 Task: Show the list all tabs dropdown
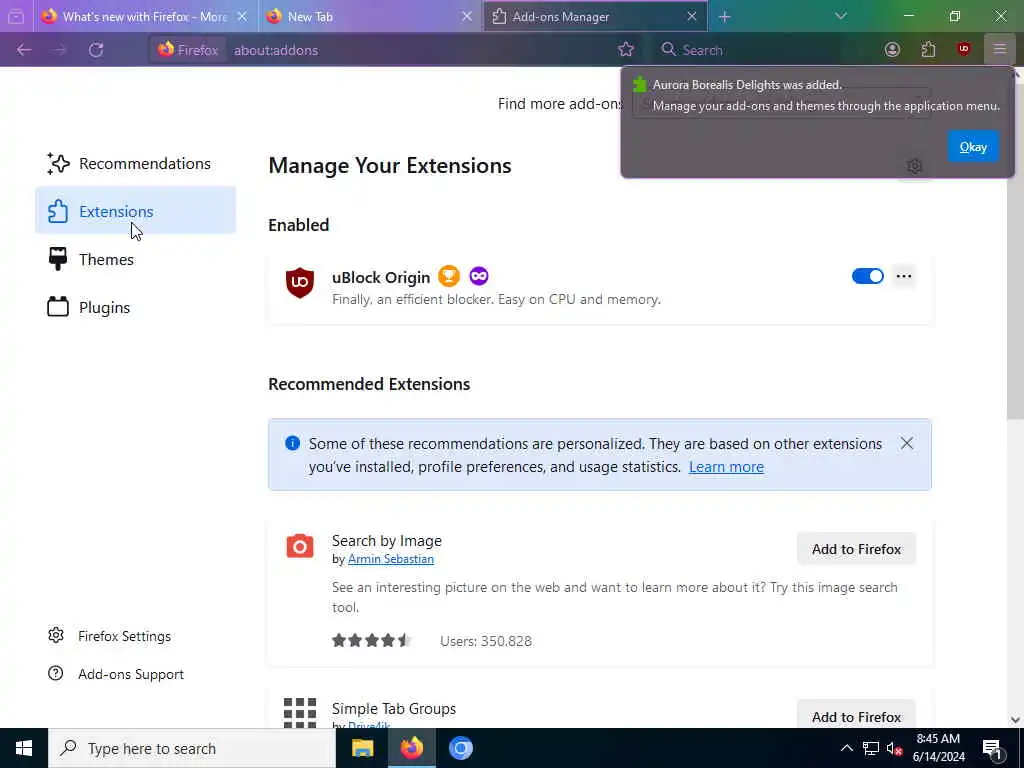coord(840,16)
